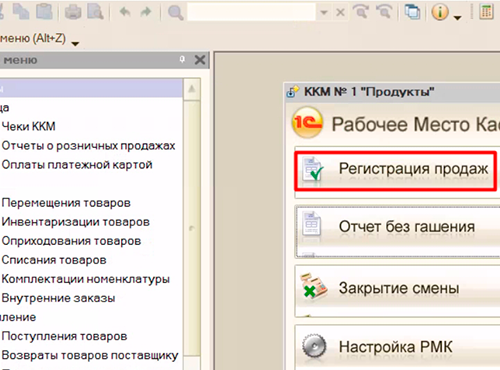The width and height of the screenshot is (500, 370).
Task: Click the Отчет без гашения button
Action: coord(398,232)
